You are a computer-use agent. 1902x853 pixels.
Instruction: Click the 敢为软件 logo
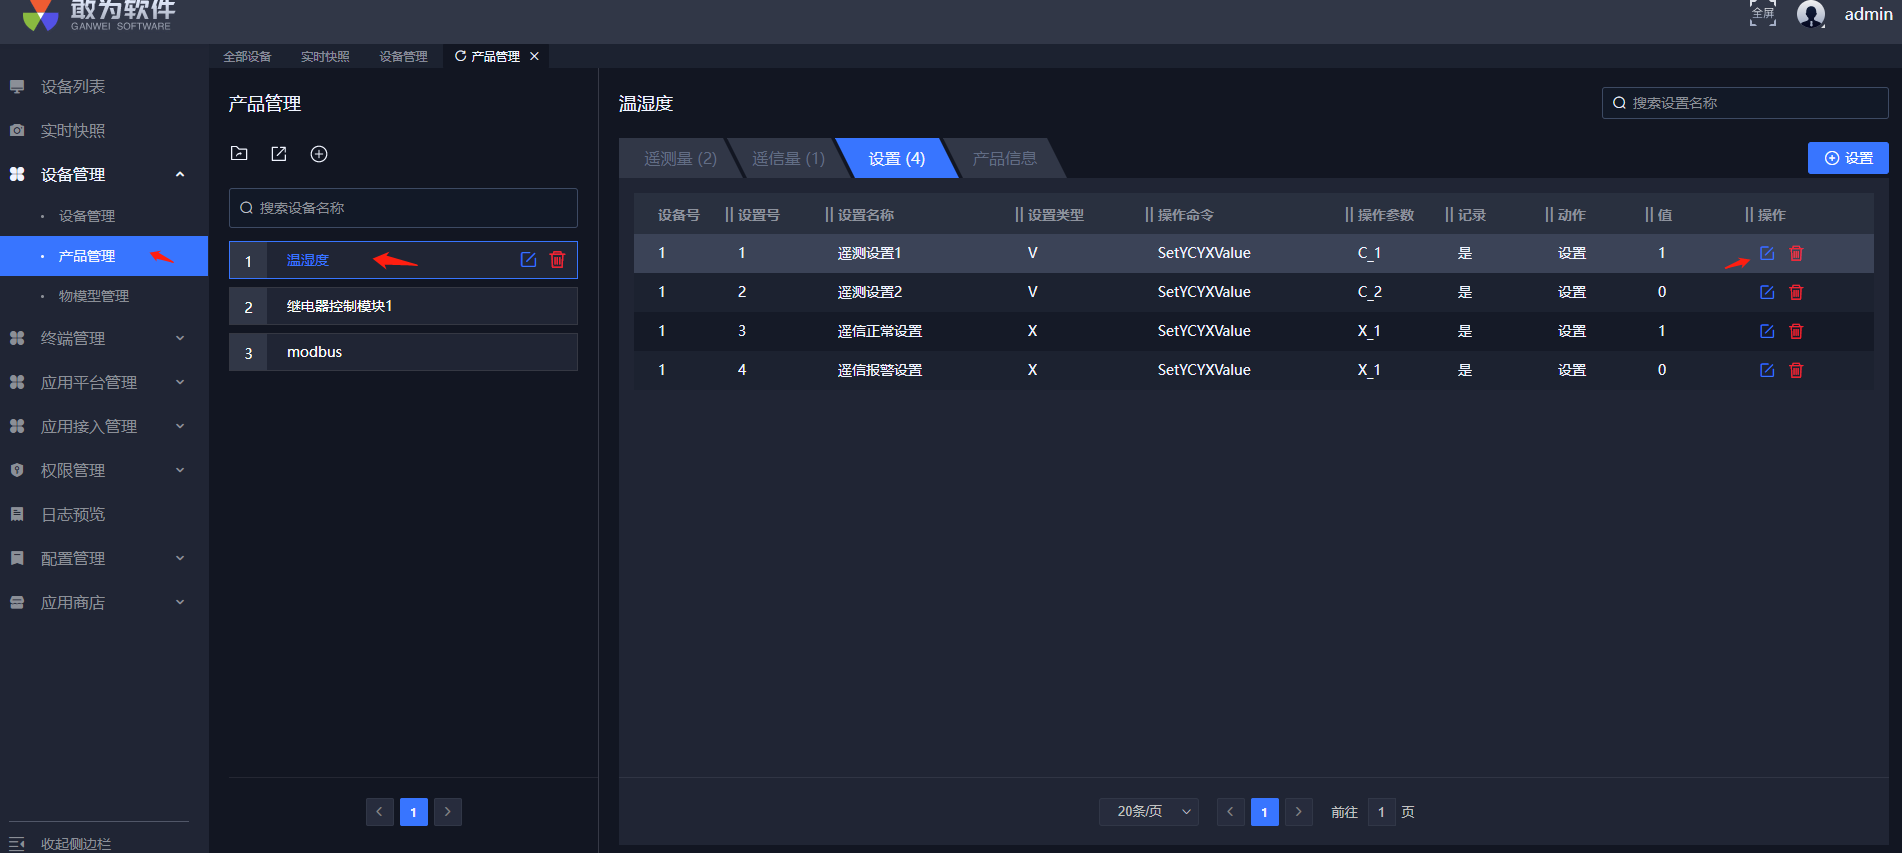point(99,15)
